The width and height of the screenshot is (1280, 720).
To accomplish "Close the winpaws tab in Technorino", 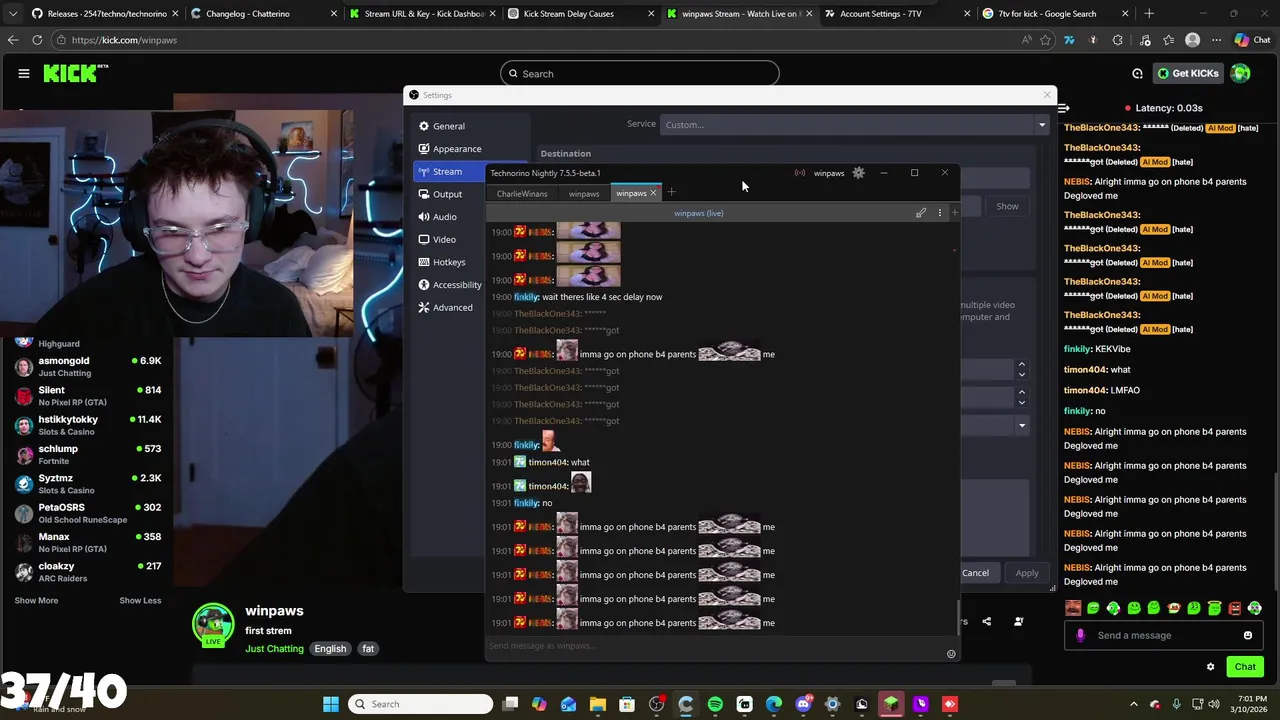I will point(653,193).
